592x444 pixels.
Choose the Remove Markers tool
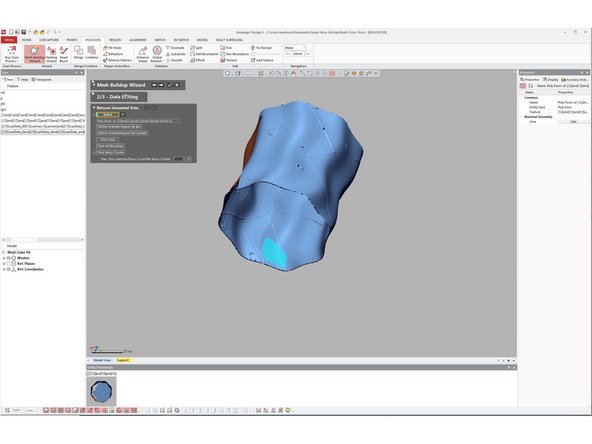click(117, 60)
